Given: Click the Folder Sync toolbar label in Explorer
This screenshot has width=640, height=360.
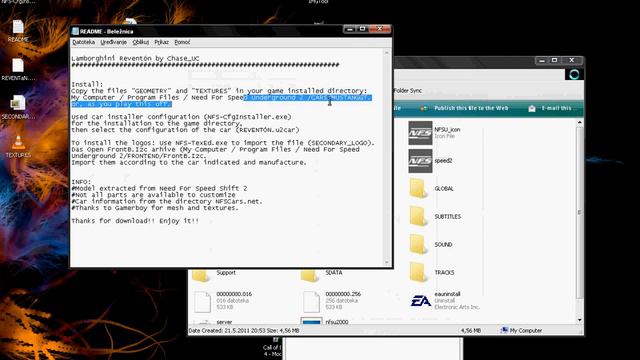Looking at the screenshot, I should click(x=408, y=91).
